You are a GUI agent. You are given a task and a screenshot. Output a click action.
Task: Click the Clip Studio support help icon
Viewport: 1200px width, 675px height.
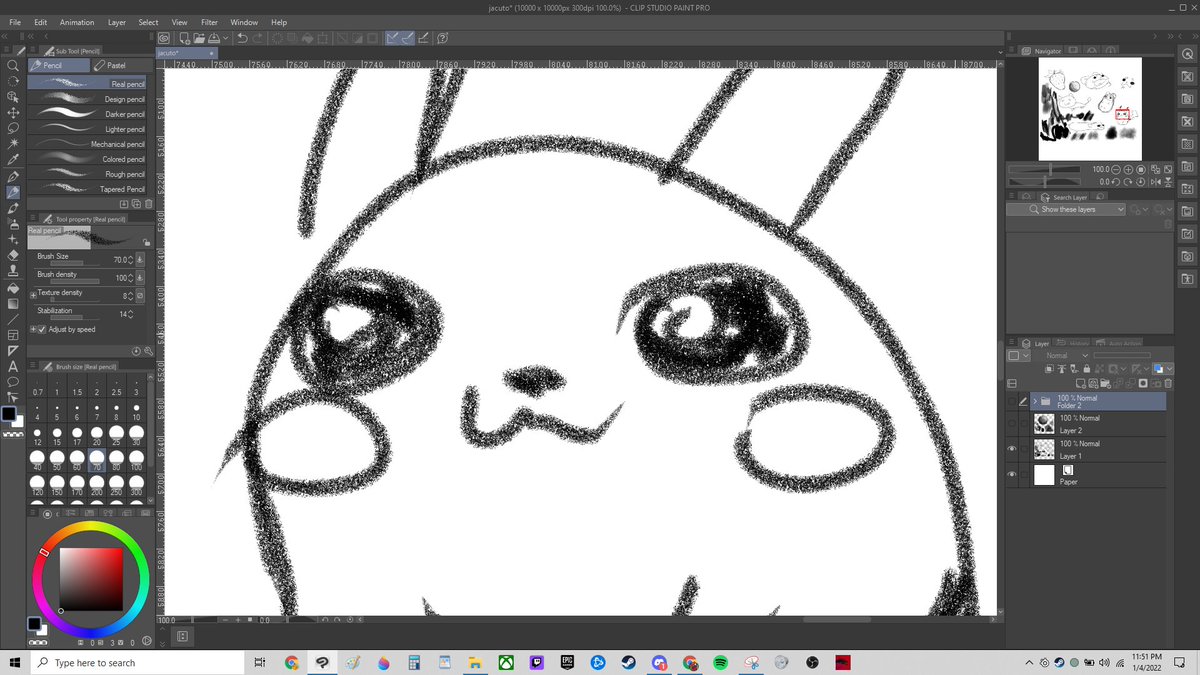(x=442, y=38)
